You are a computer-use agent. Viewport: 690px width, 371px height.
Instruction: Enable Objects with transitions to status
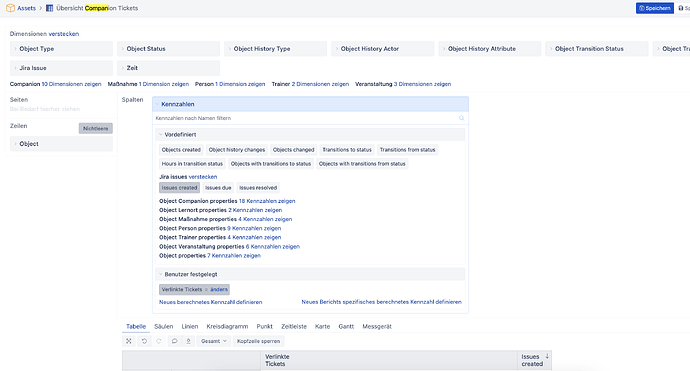tap(271, 164)
